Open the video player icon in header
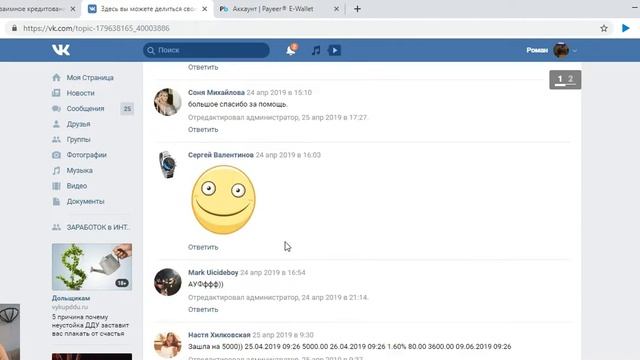640x360 pixels. (x=334, y=50)
